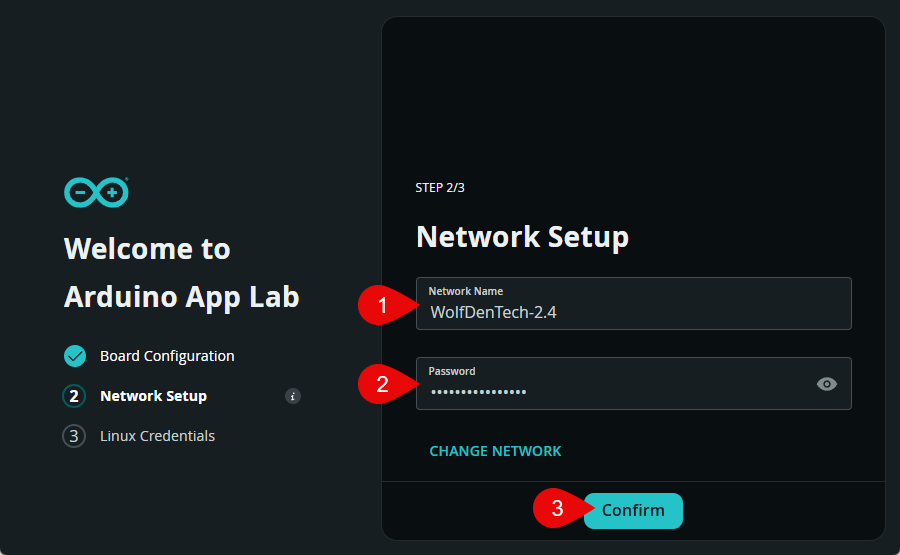Viewport: 900px width, 555px height.
Task: Select Network Setup step in sidebar
Action: point(153,396)
